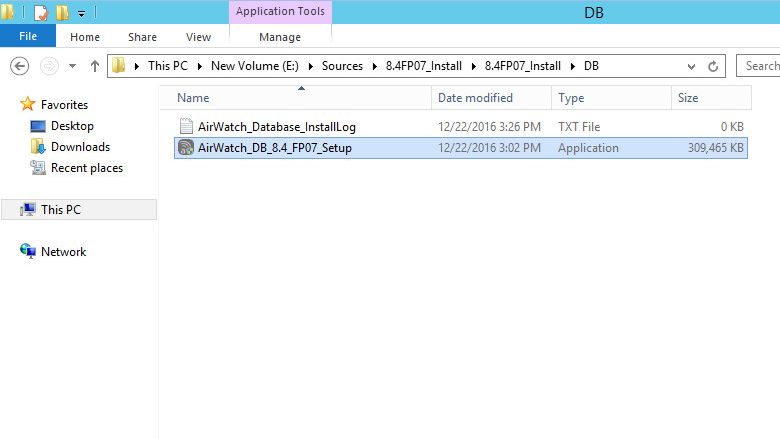This screenshot has width=780, height=439.
Task: Sort by the Type column header
Action: coord(611,98)
